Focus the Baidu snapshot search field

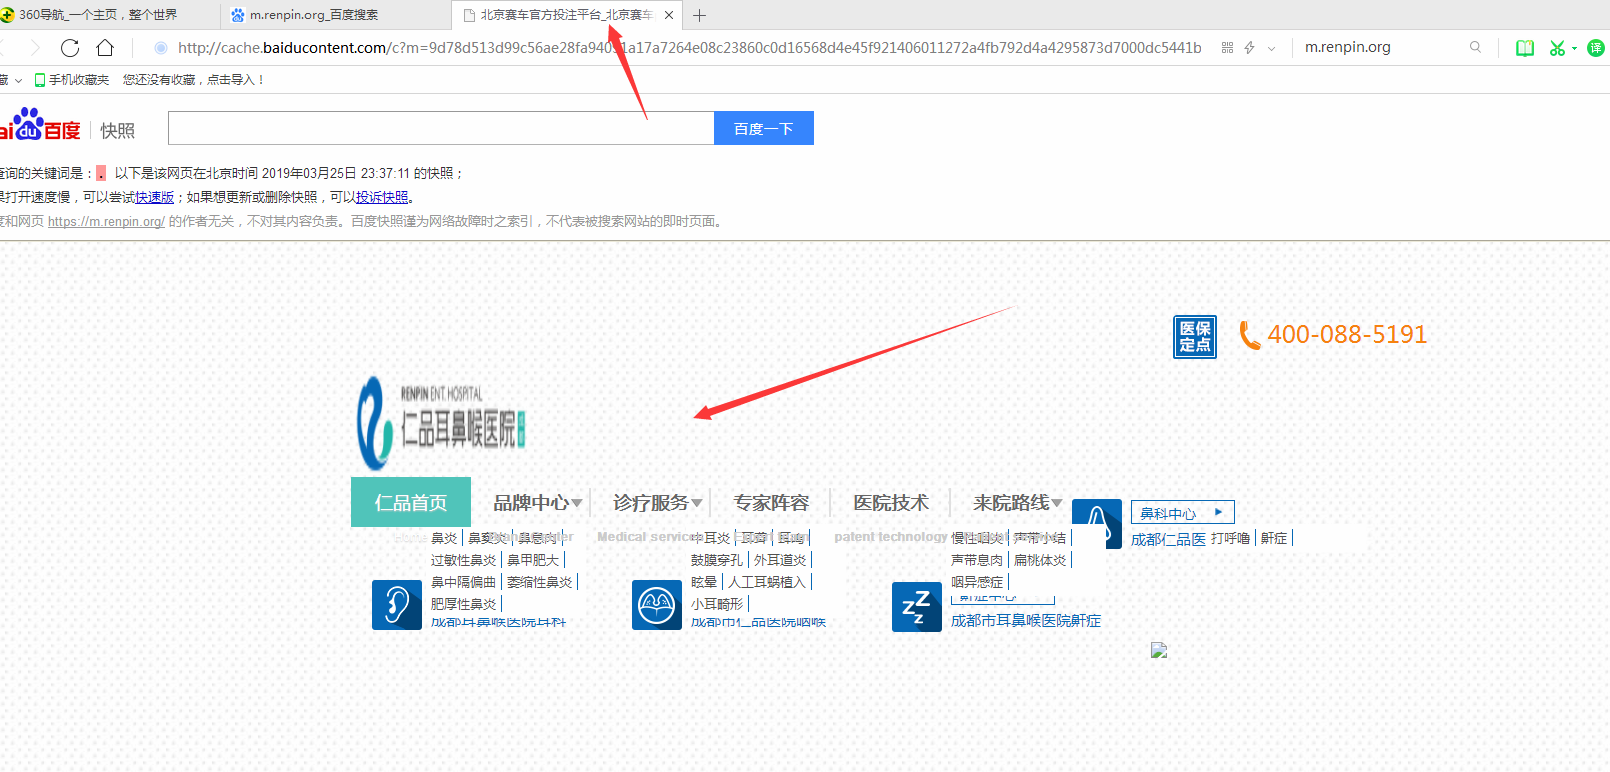441,128
